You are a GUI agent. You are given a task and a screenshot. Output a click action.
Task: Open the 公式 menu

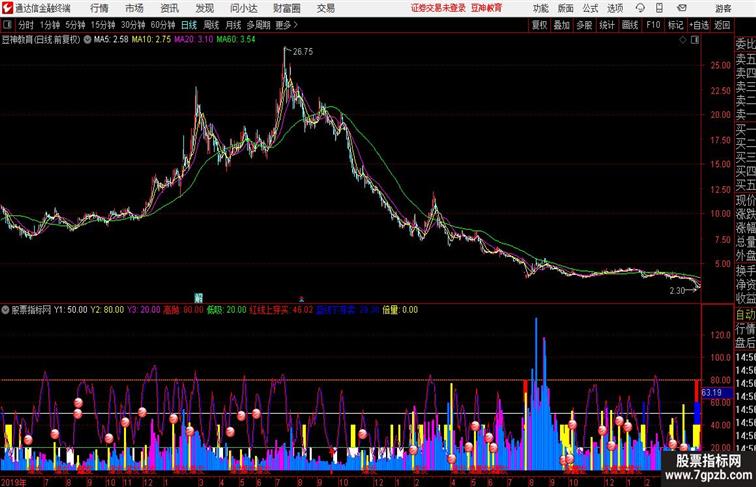point(590,8)
